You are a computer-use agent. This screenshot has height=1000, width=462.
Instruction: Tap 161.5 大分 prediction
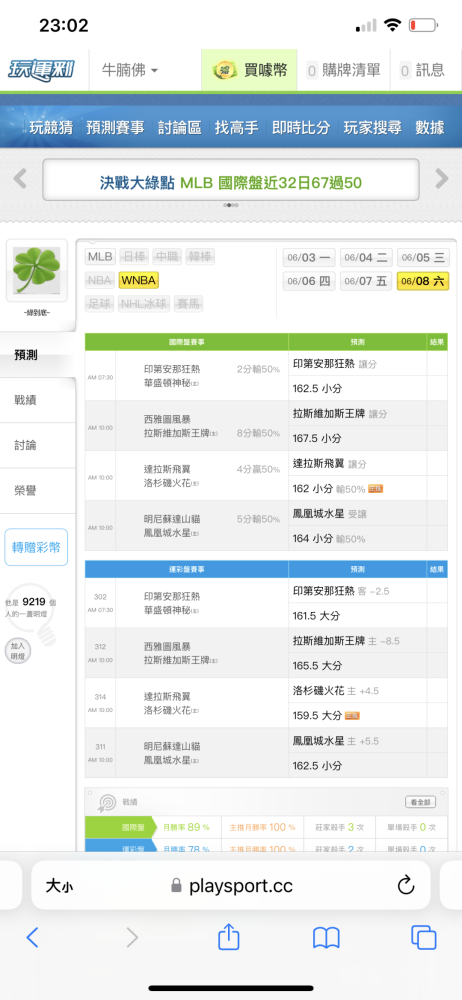tap(317, 615)
